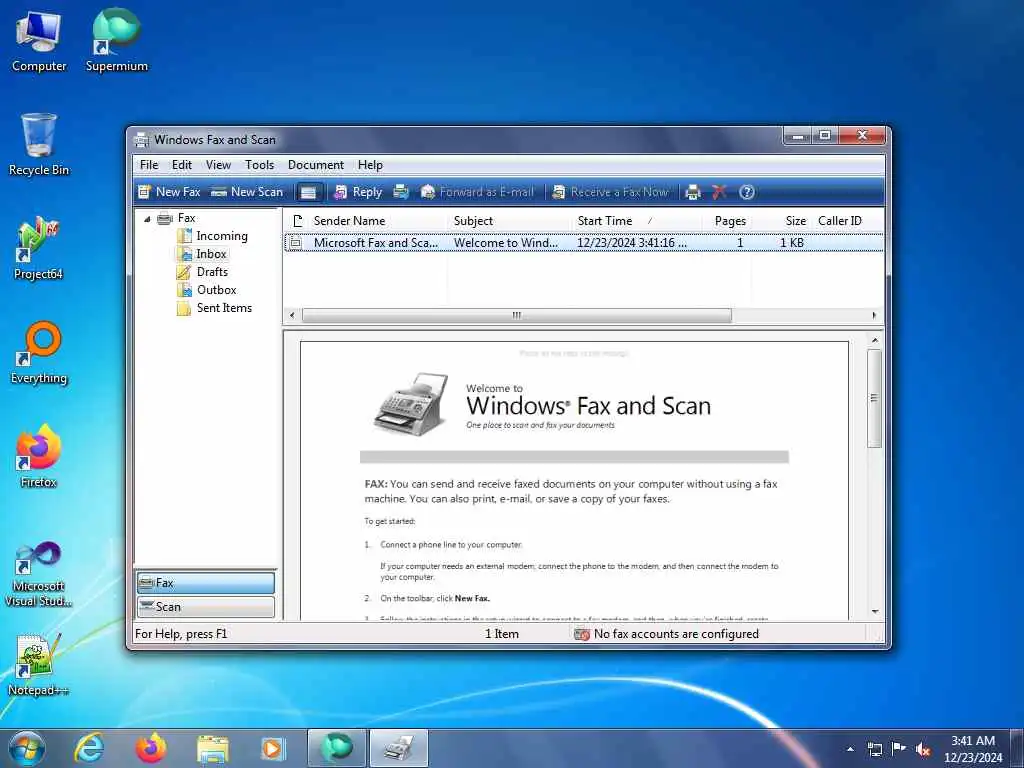Click the horizontal scrollbar thumb in message list

click(x=517, y=315)
